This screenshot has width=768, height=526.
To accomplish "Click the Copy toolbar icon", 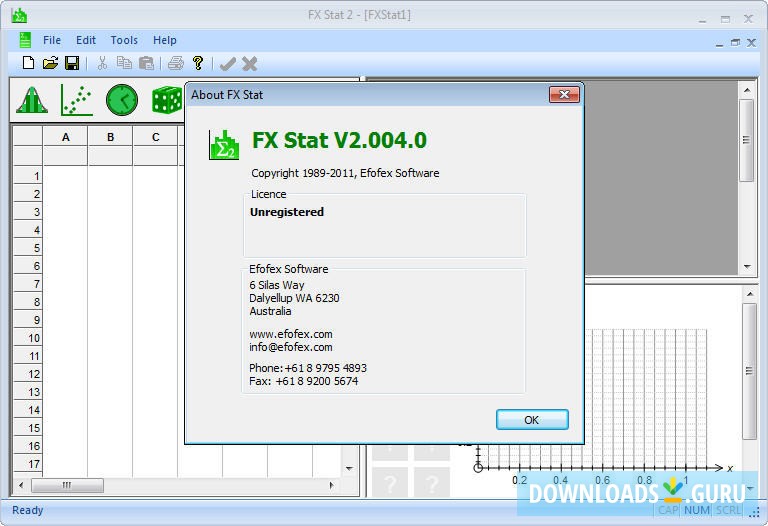I will click(x=124, y=63).
